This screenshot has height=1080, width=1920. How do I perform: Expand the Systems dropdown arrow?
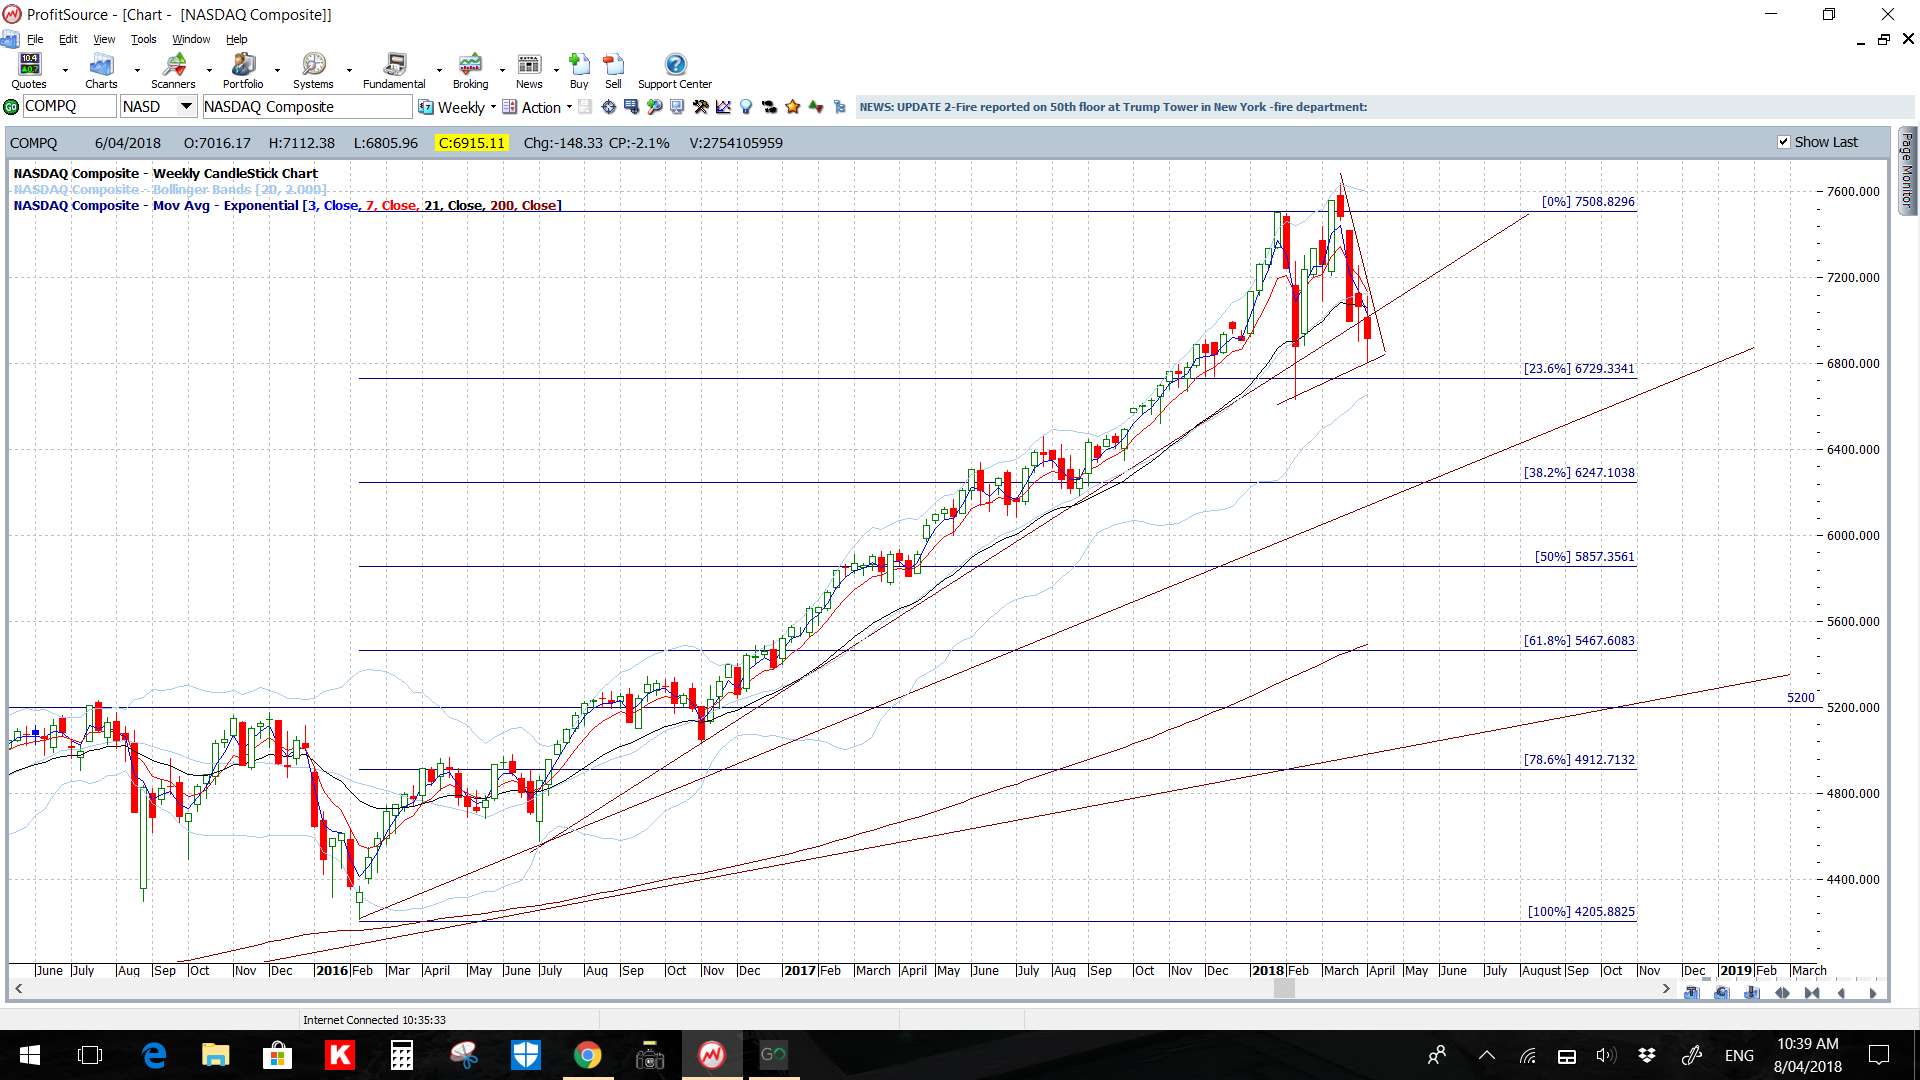349,71
